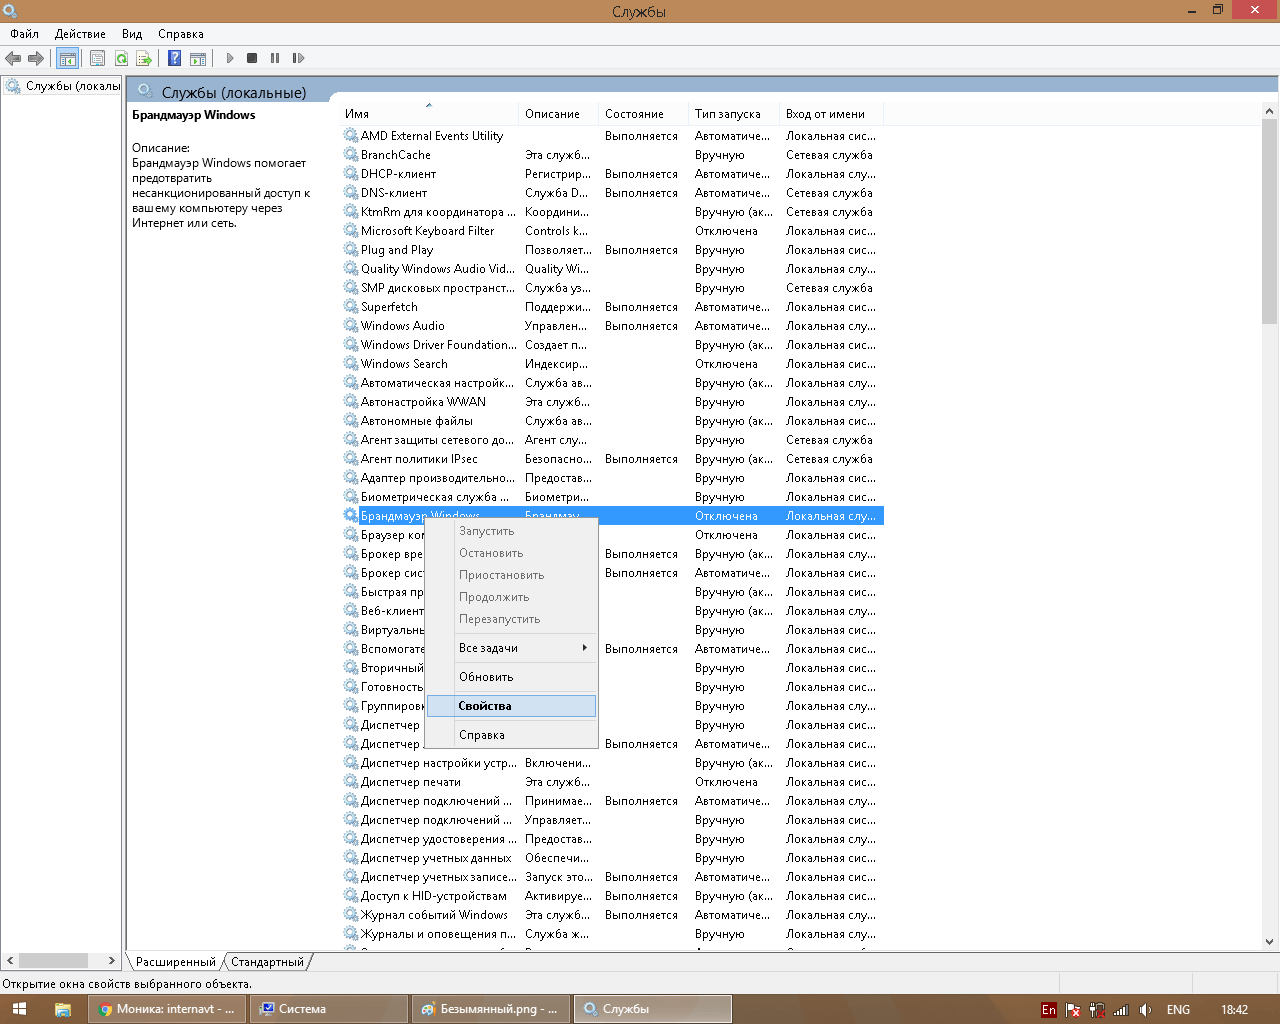The width and height of the screenshot is (1280, 1024).
Task: Switch to the Расширенный tab
Action: pos(176,962)
